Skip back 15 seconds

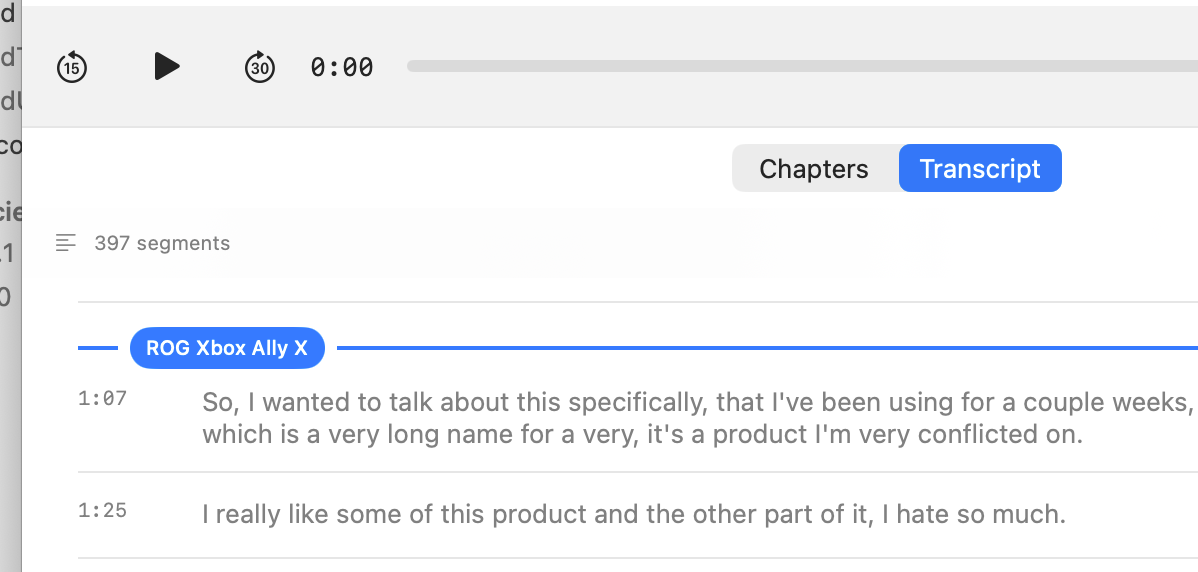tap(72, 67)
